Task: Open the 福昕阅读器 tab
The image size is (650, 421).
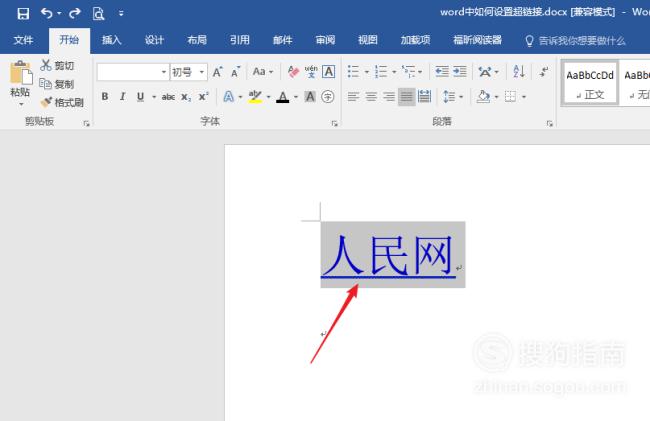Action: coord(478,40)
